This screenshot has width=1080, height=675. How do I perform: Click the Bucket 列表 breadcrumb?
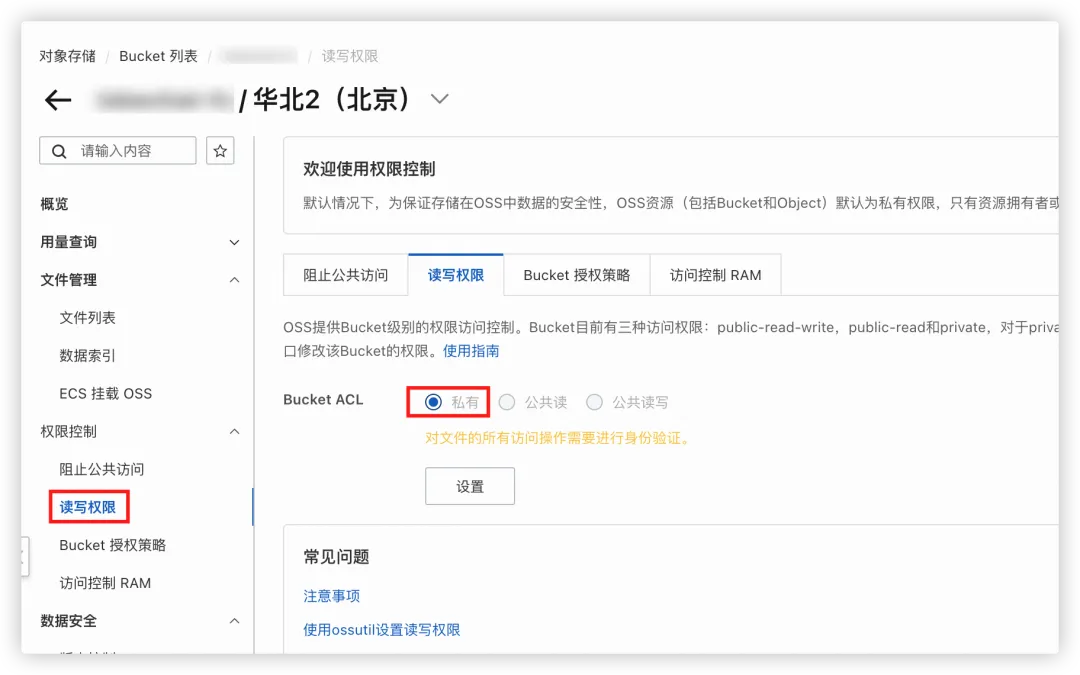point(158,56)
